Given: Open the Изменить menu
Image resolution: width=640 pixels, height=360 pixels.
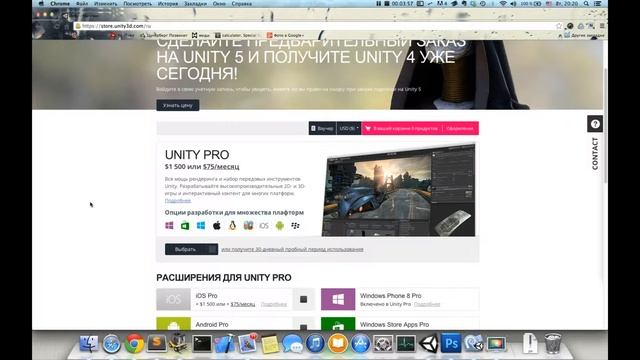Looking at the screenshot, I should pos(105,4).
